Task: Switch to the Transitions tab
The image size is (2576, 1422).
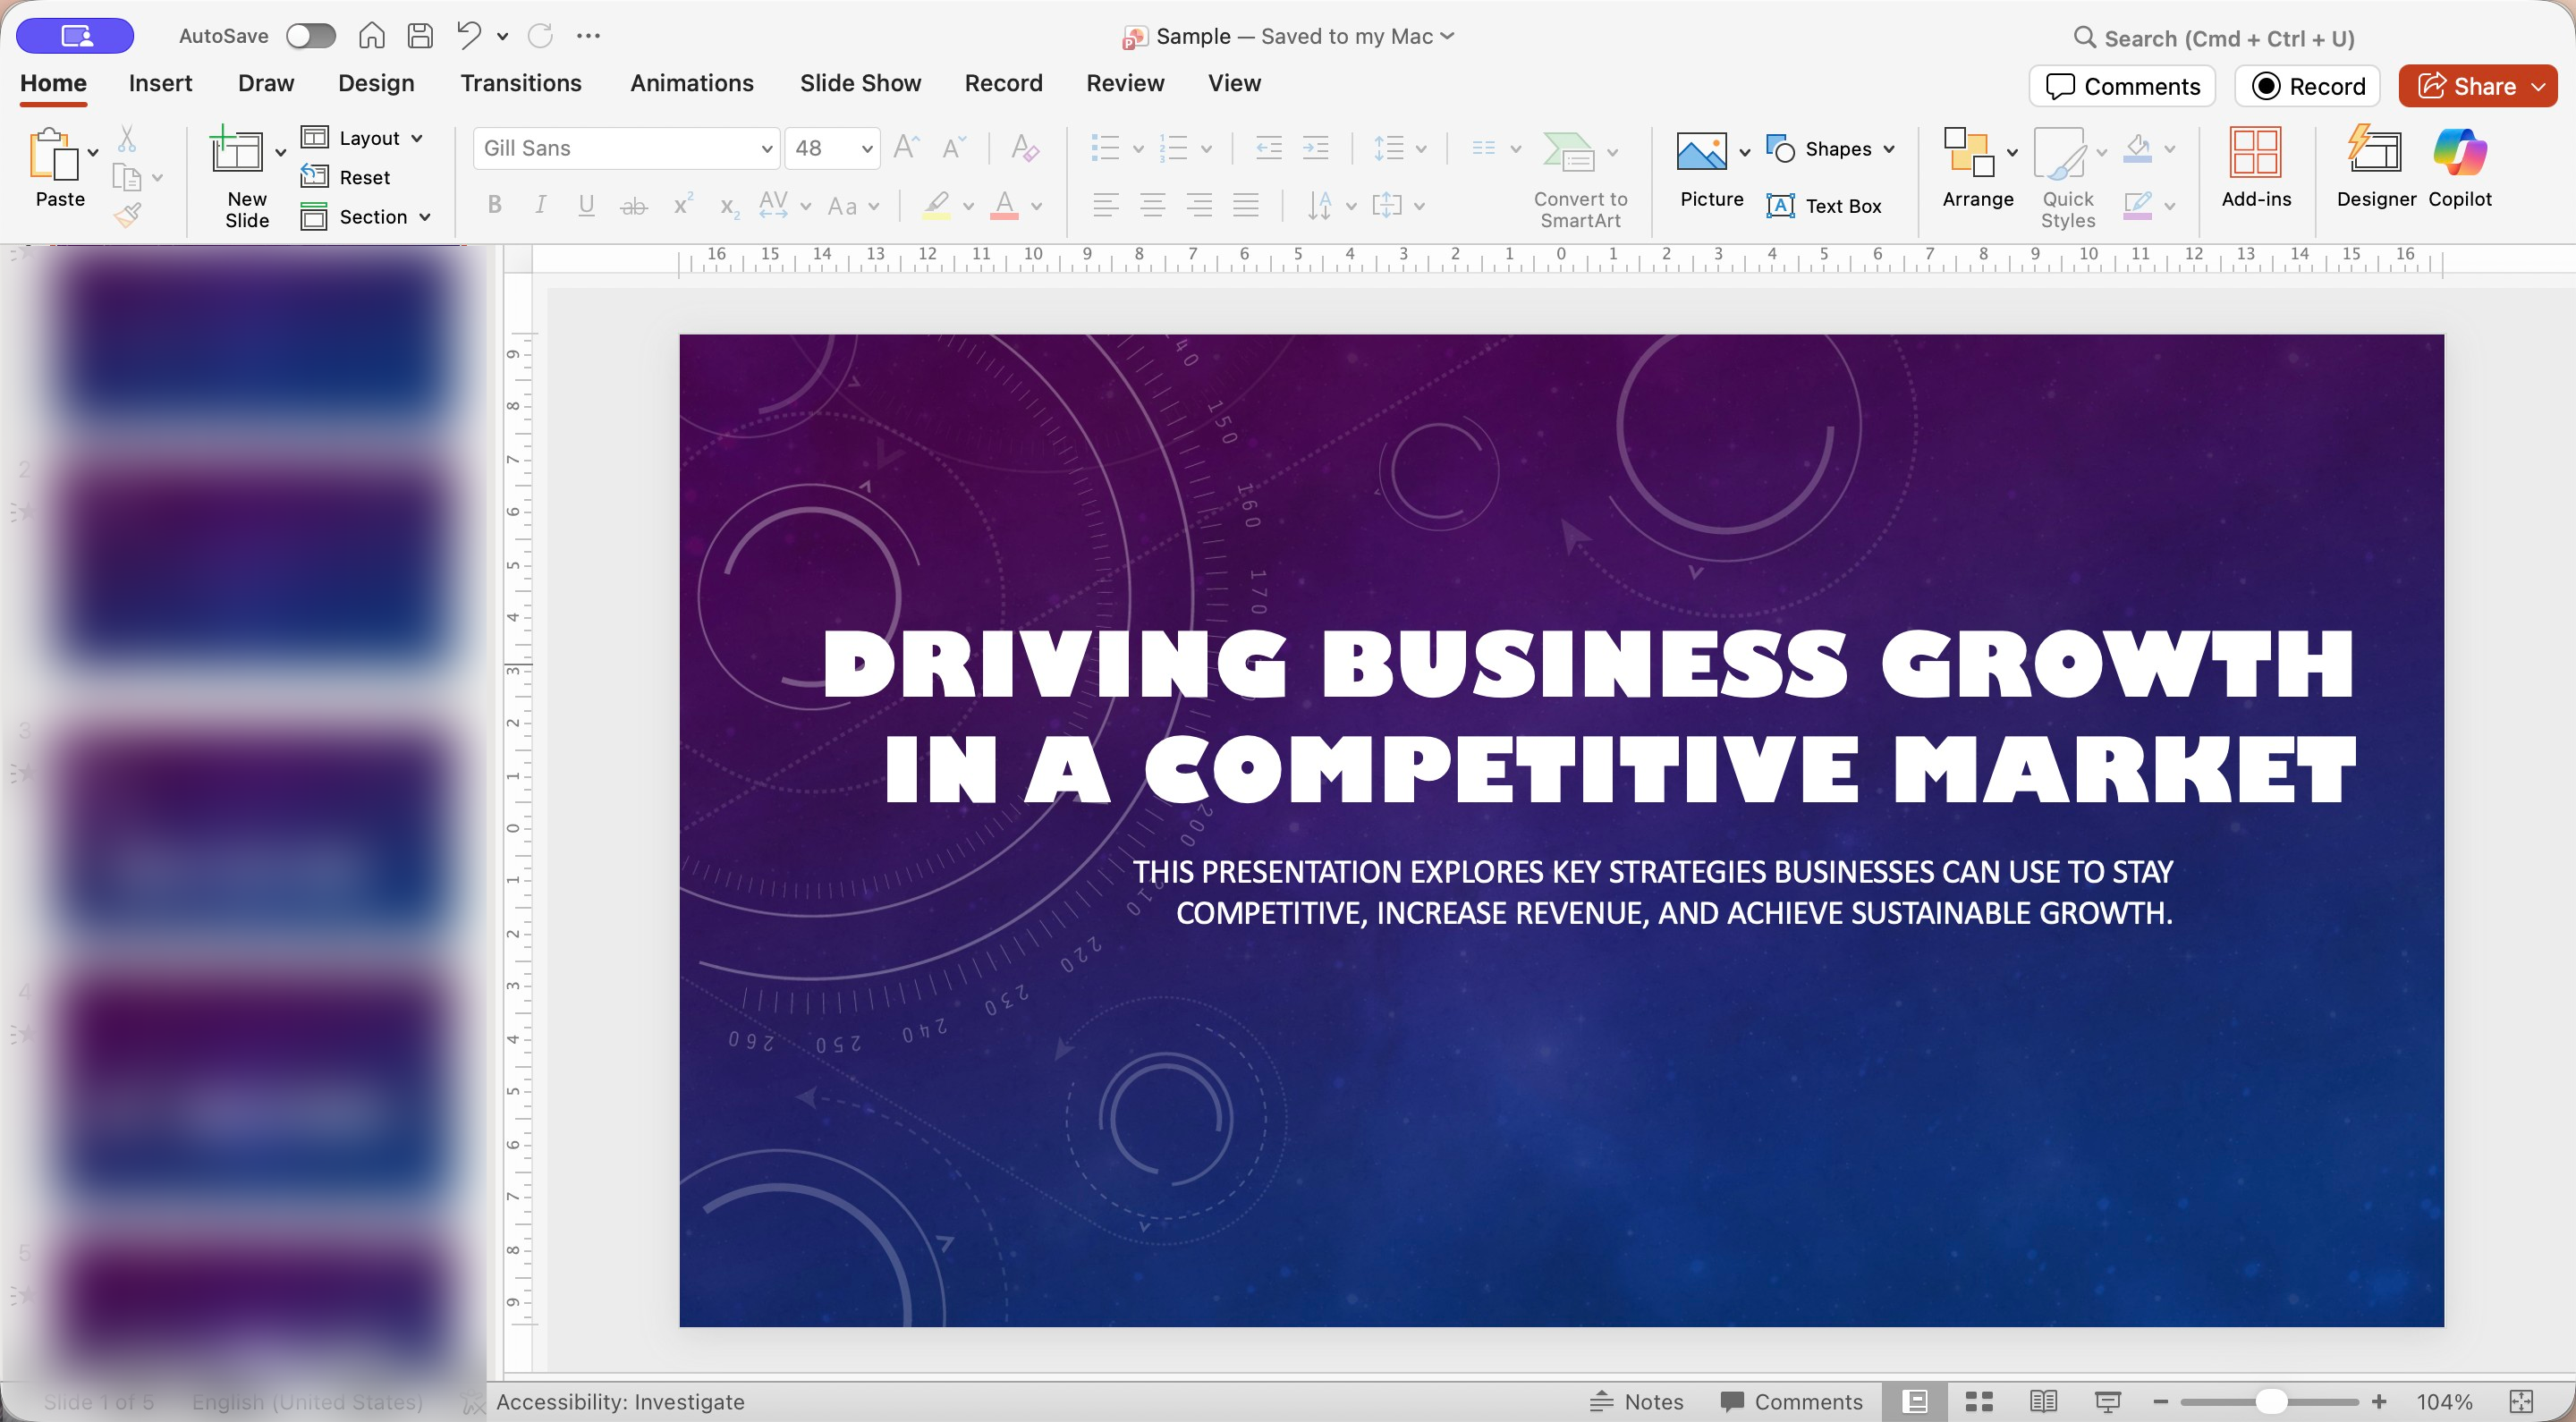Action: pos(520,83)
